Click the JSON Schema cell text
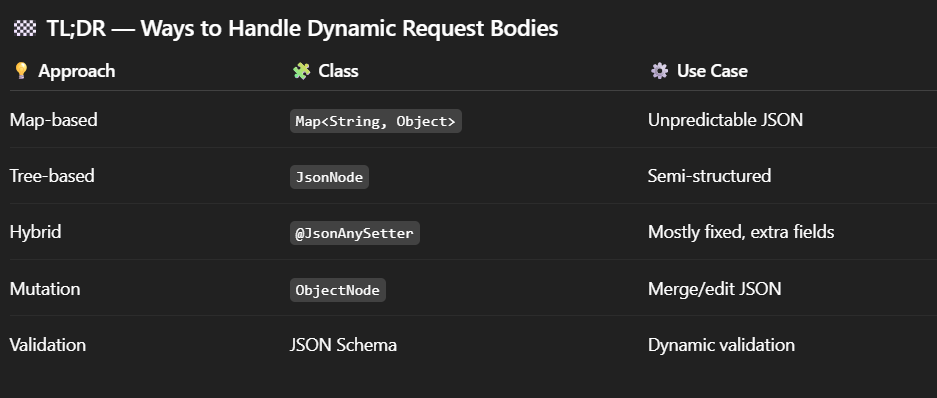The height and width of the screenshot is (398, 937). (x=343, y=345)
